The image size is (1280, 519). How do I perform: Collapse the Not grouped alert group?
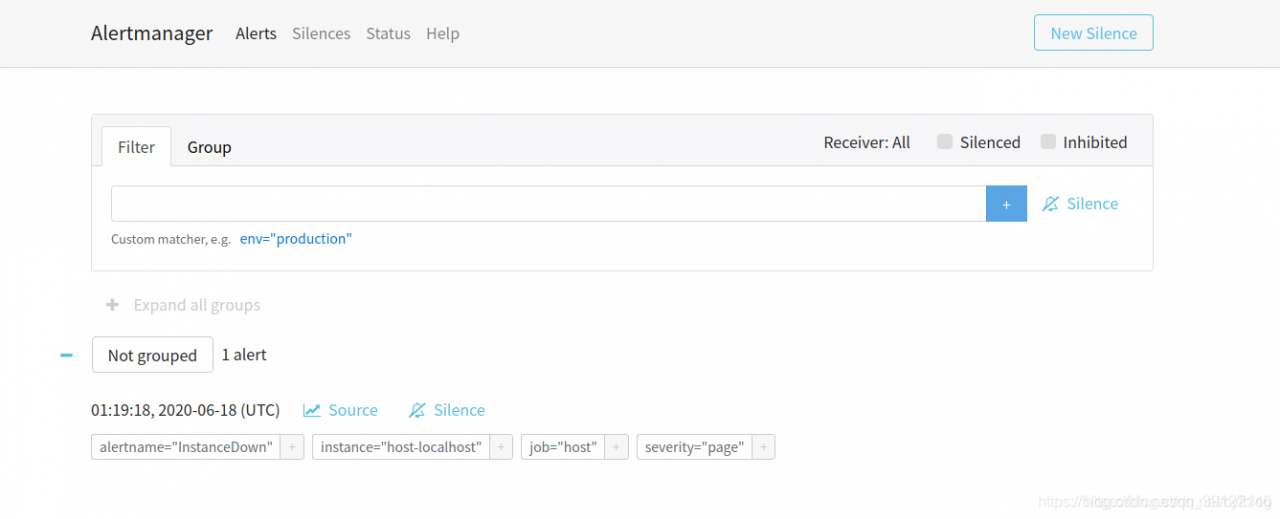[x=66, y=355]
